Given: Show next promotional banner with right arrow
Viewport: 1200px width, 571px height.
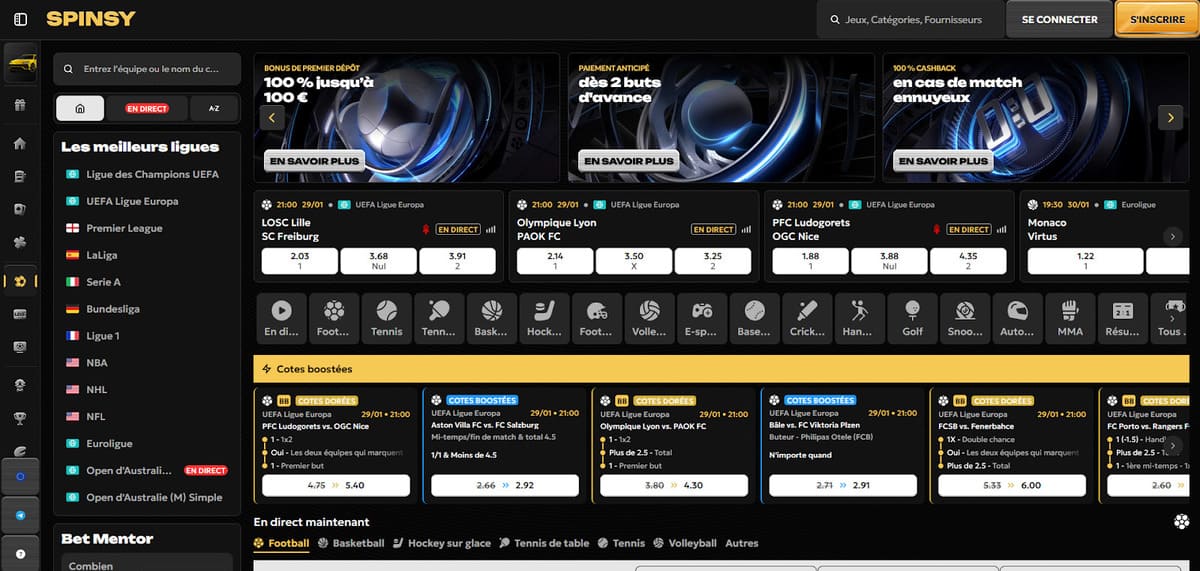Looking at the screenshot, I should [x=1170, y=117].
